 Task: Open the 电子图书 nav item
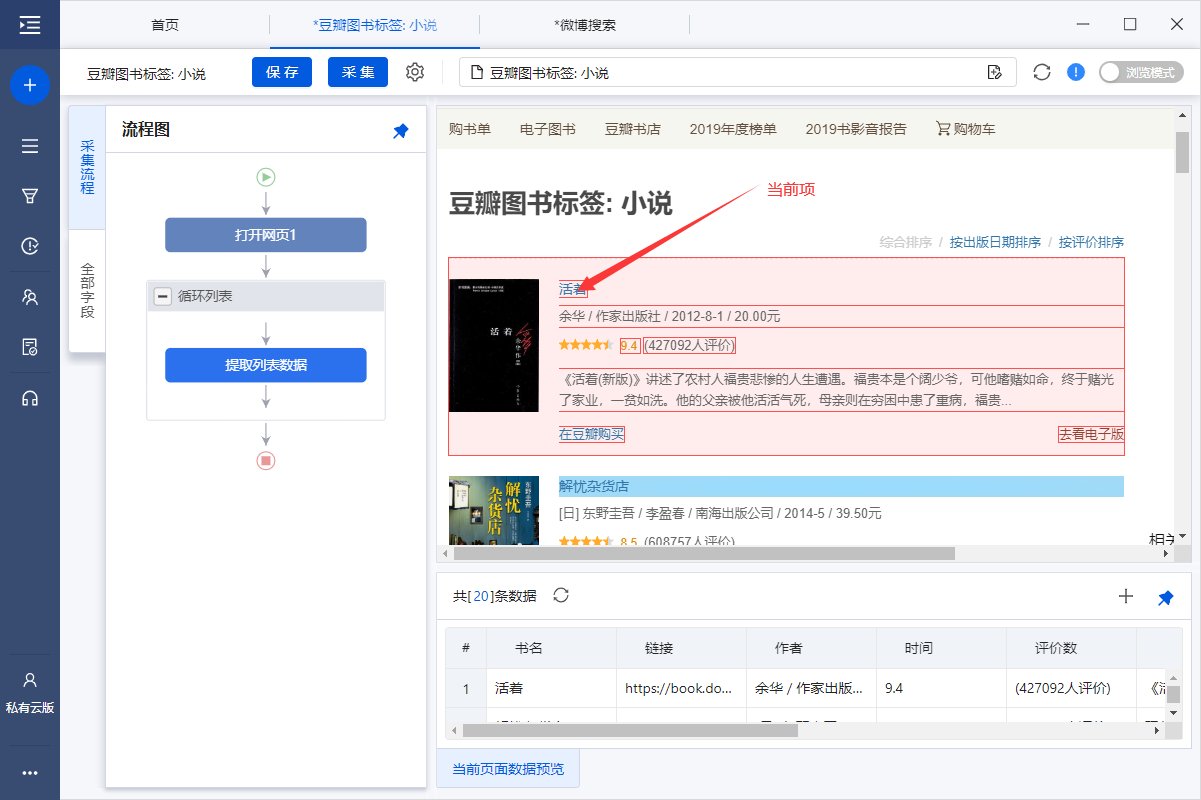tap(548, 128)
